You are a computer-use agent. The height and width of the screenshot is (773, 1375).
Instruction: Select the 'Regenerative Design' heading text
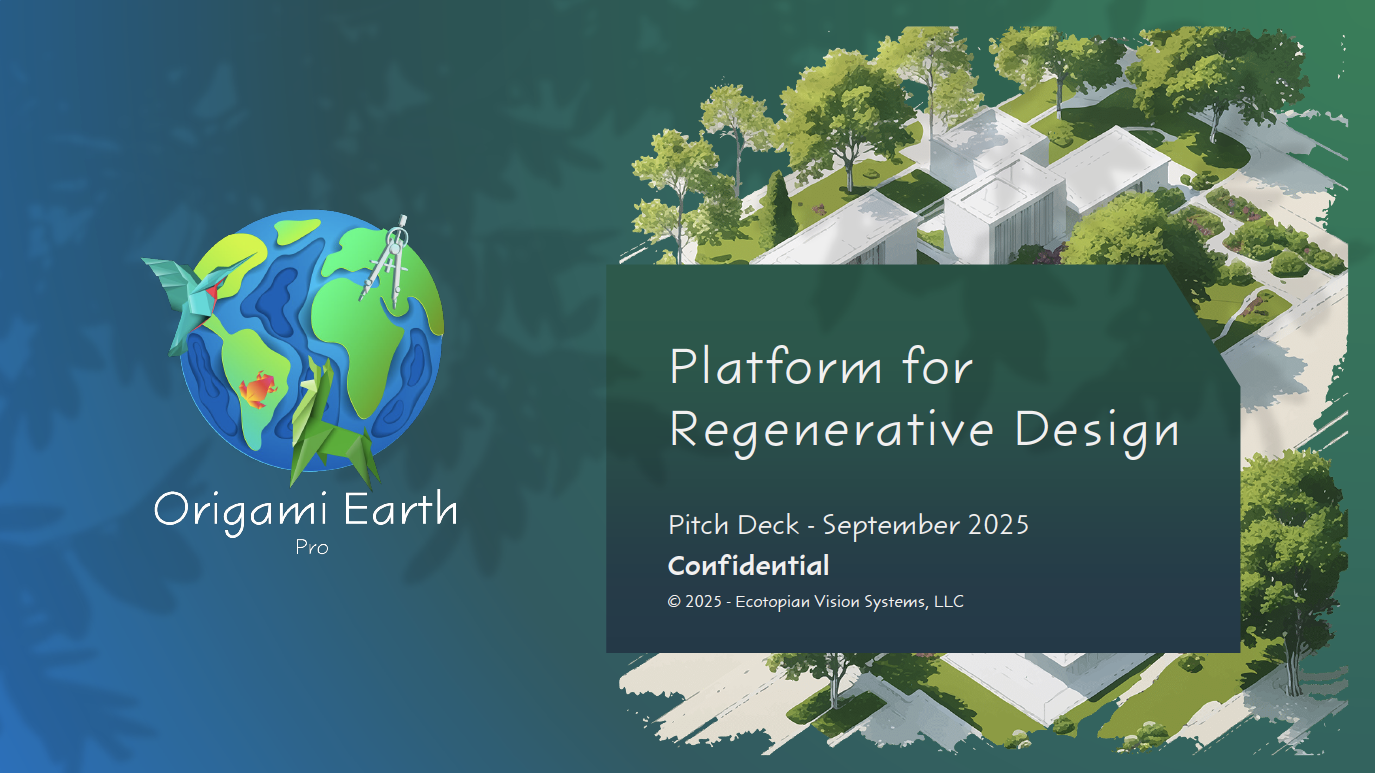(923, 429)
